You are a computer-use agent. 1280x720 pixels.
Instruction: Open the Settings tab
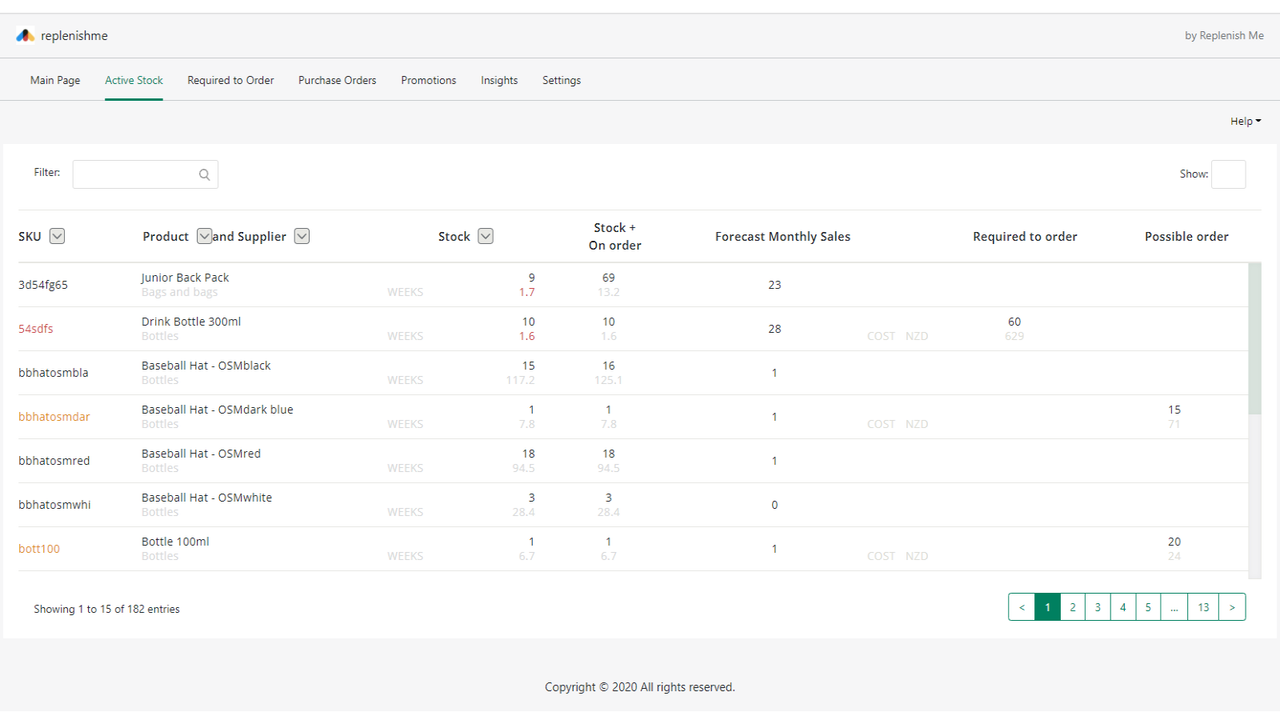tap(561, 80)
